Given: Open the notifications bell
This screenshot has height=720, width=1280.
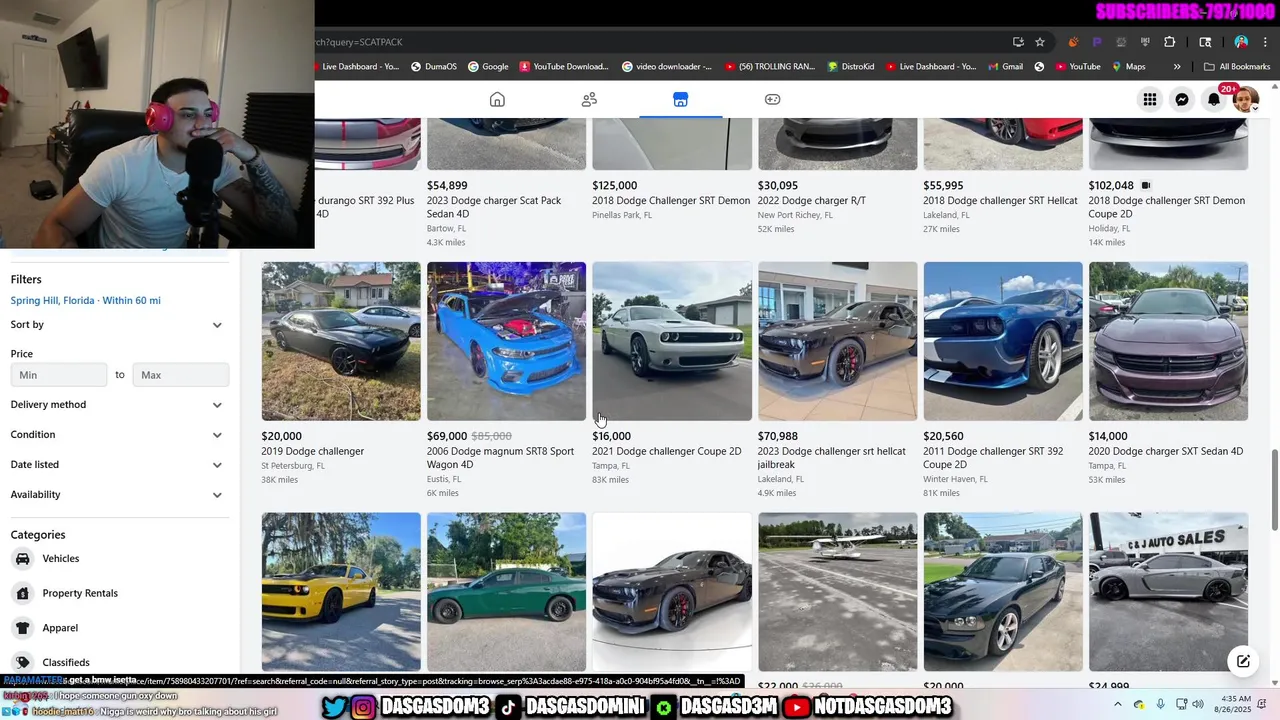Looking at the screenshot, I should click(1214, 99).
